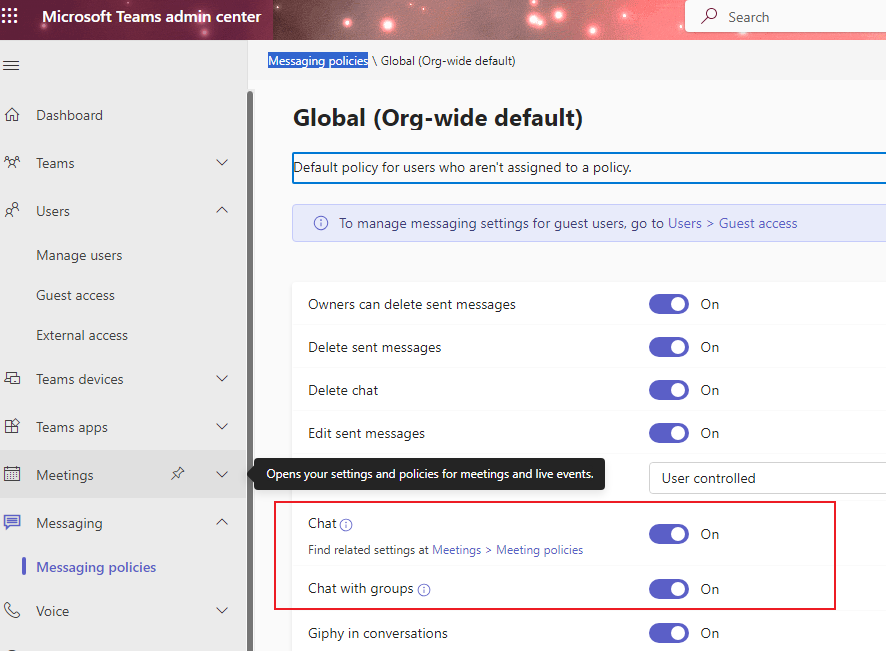886x651 pixels.
Task: Click the sidebar vertical scrollbar
Action: [250, 370]
